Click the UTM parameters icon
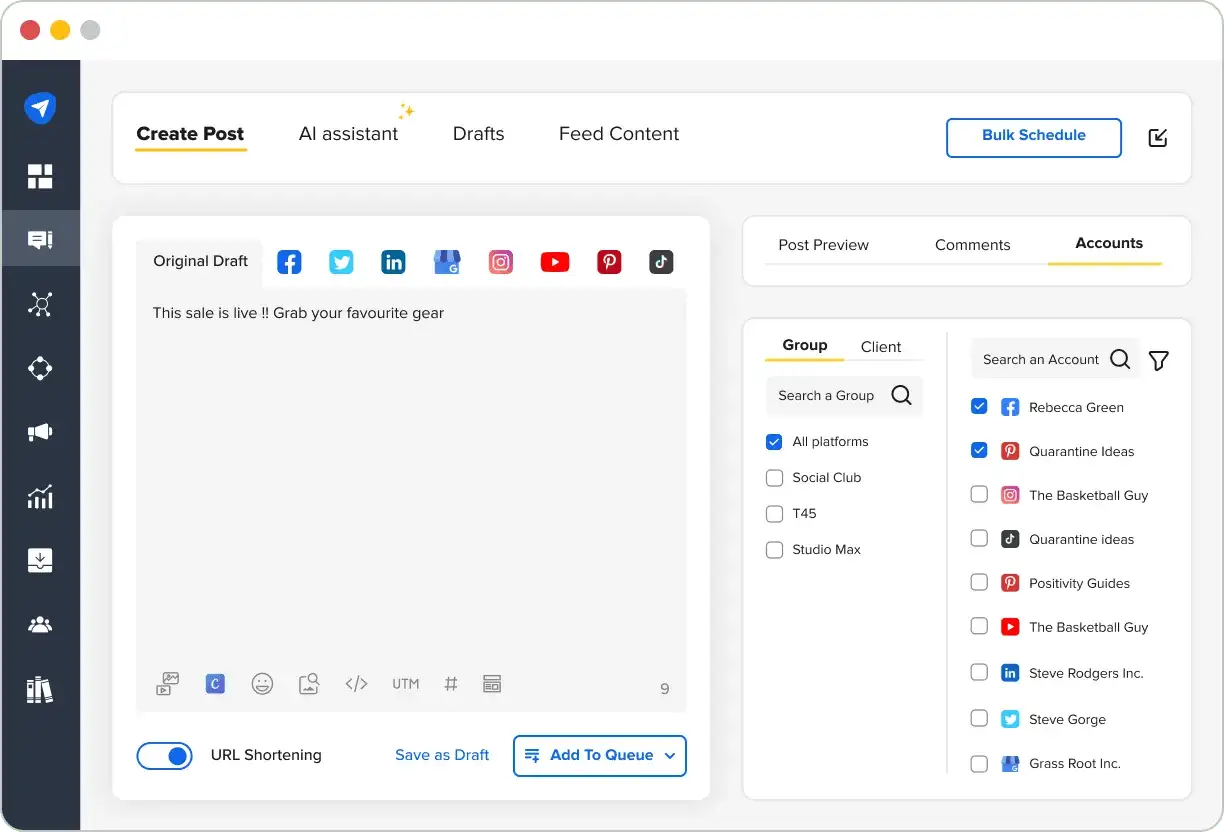The width and height of the screenshot is (1224, 832). (x=405, y=683)
